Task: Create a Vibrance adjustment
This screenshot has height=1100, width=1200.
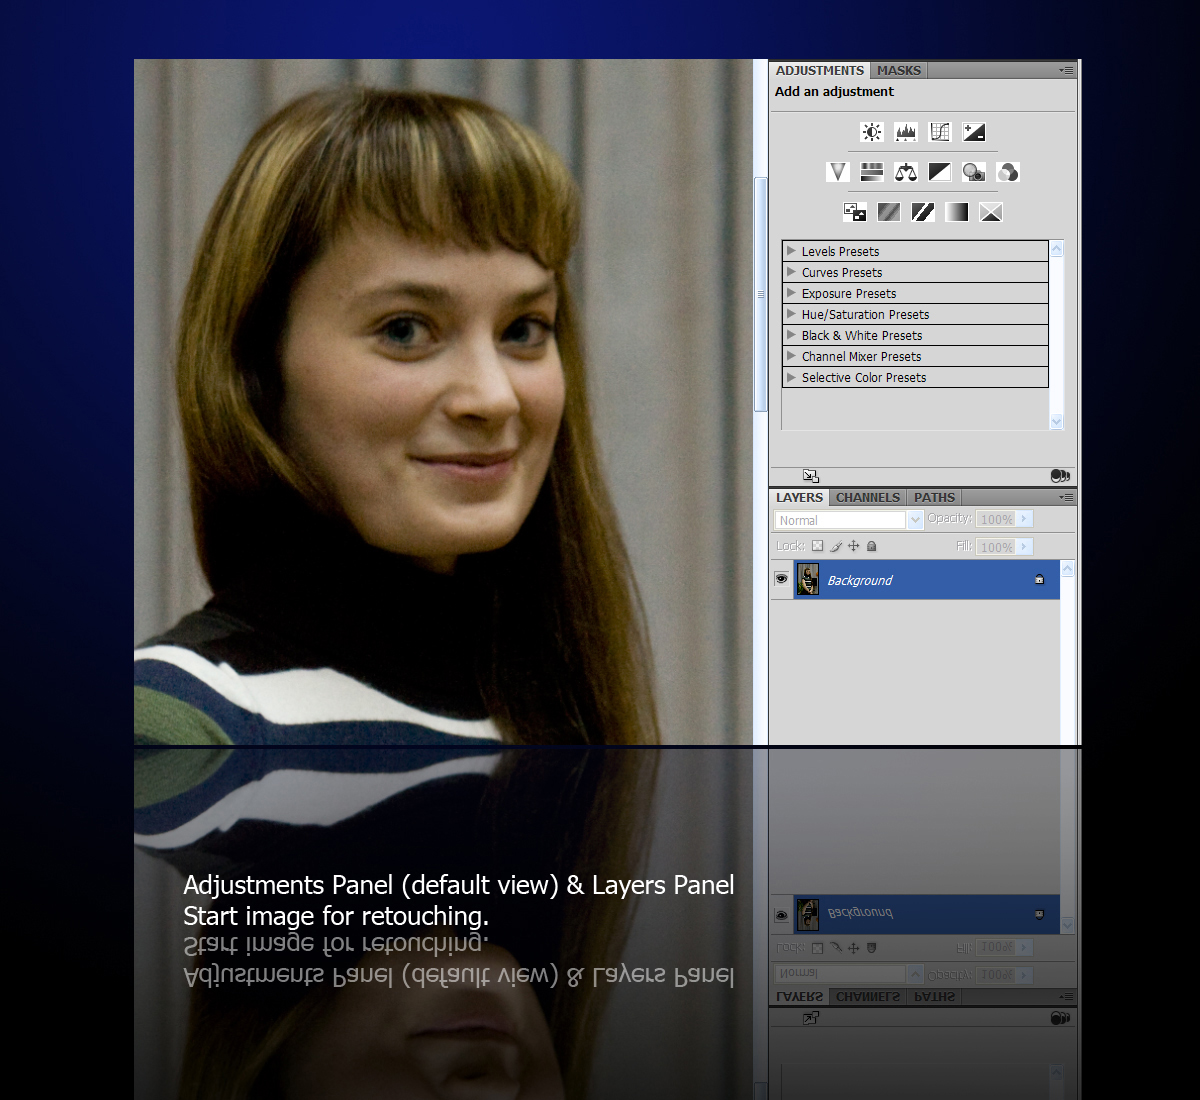Action: pos(838,172)
